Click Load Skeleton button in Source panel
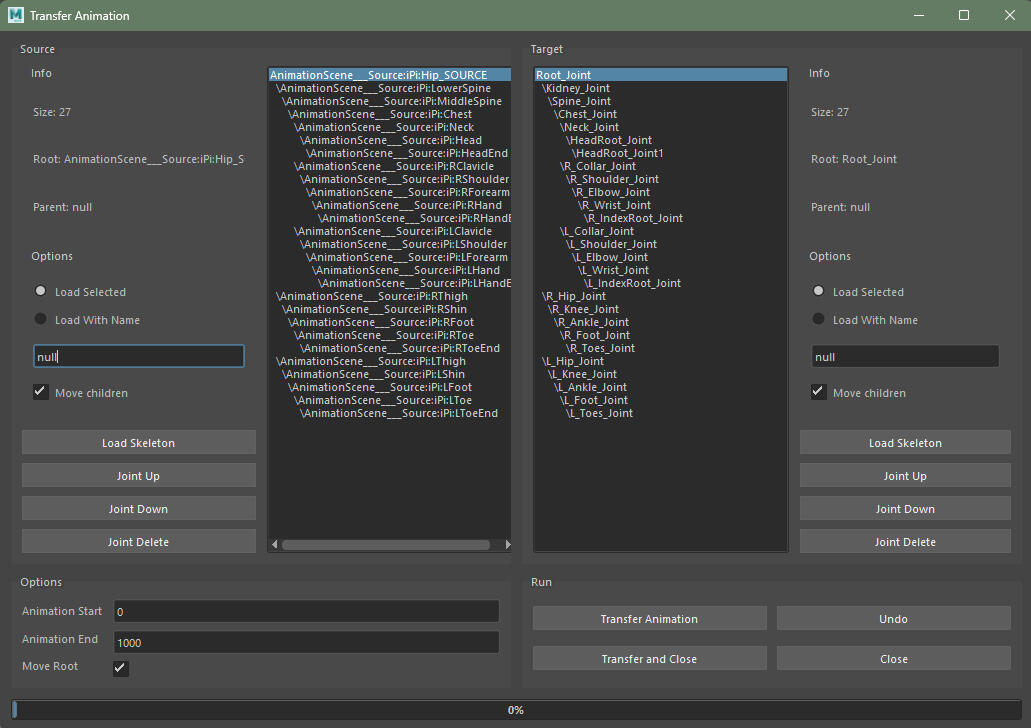1031x728 pixels. [x=138, y=443]
